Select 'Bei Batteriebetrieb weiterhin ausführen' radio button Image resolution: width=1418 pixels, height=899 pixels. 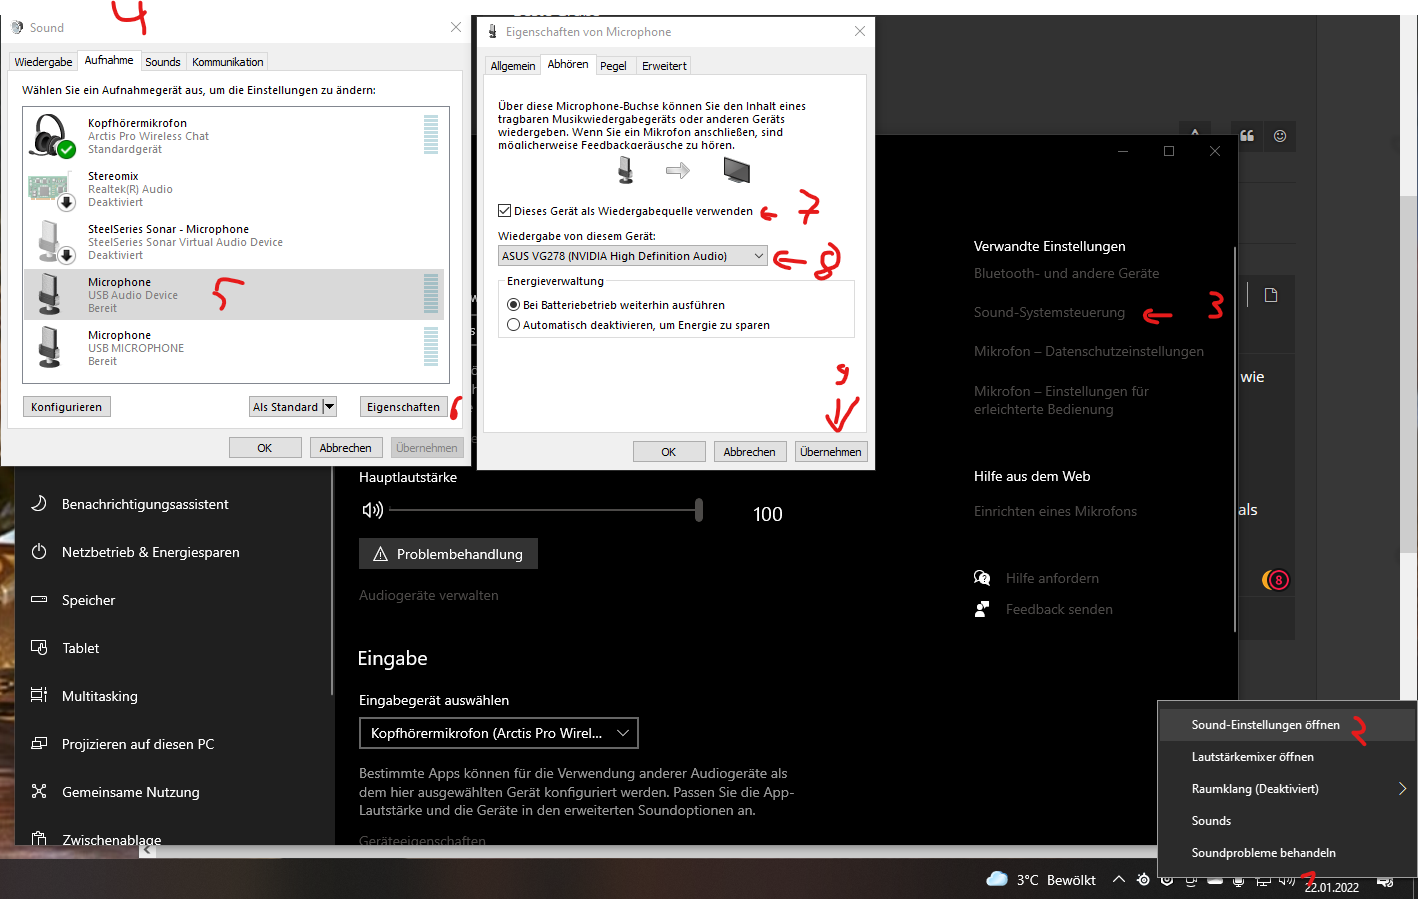pyautogui.click(x=514, y=305)
